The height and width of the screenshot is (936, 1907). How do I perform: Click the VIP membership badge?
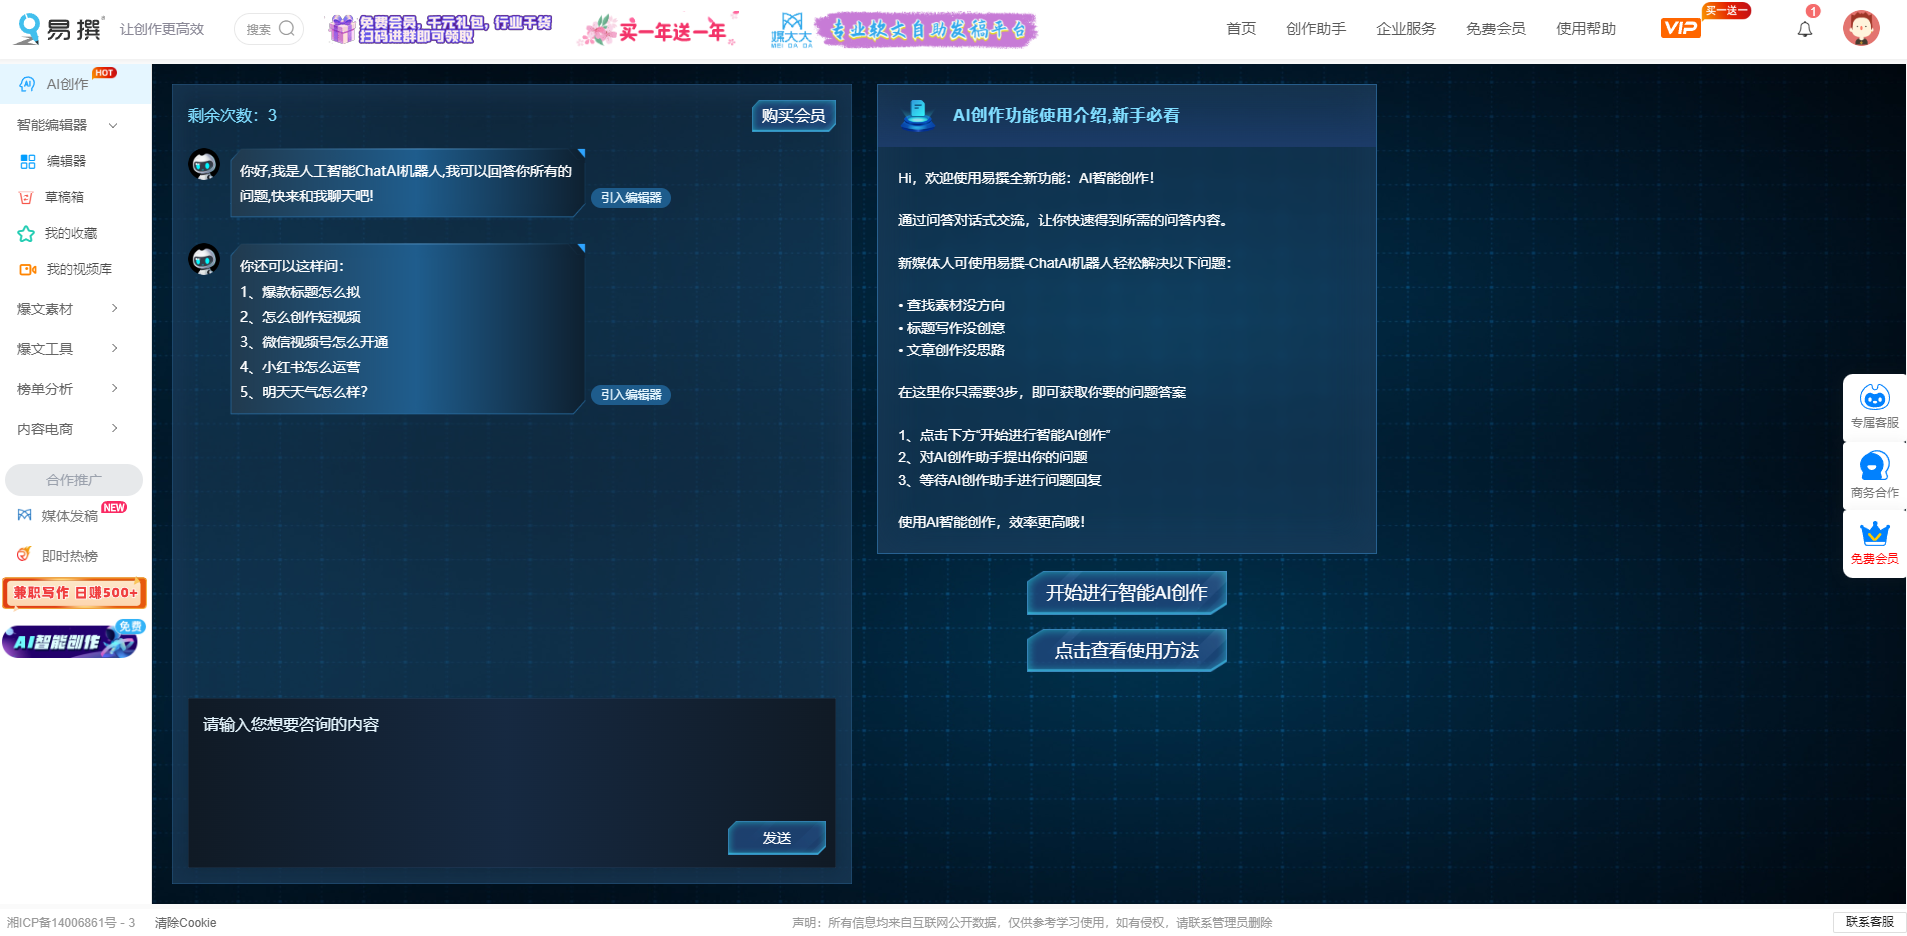click(x=1680, y=28)
